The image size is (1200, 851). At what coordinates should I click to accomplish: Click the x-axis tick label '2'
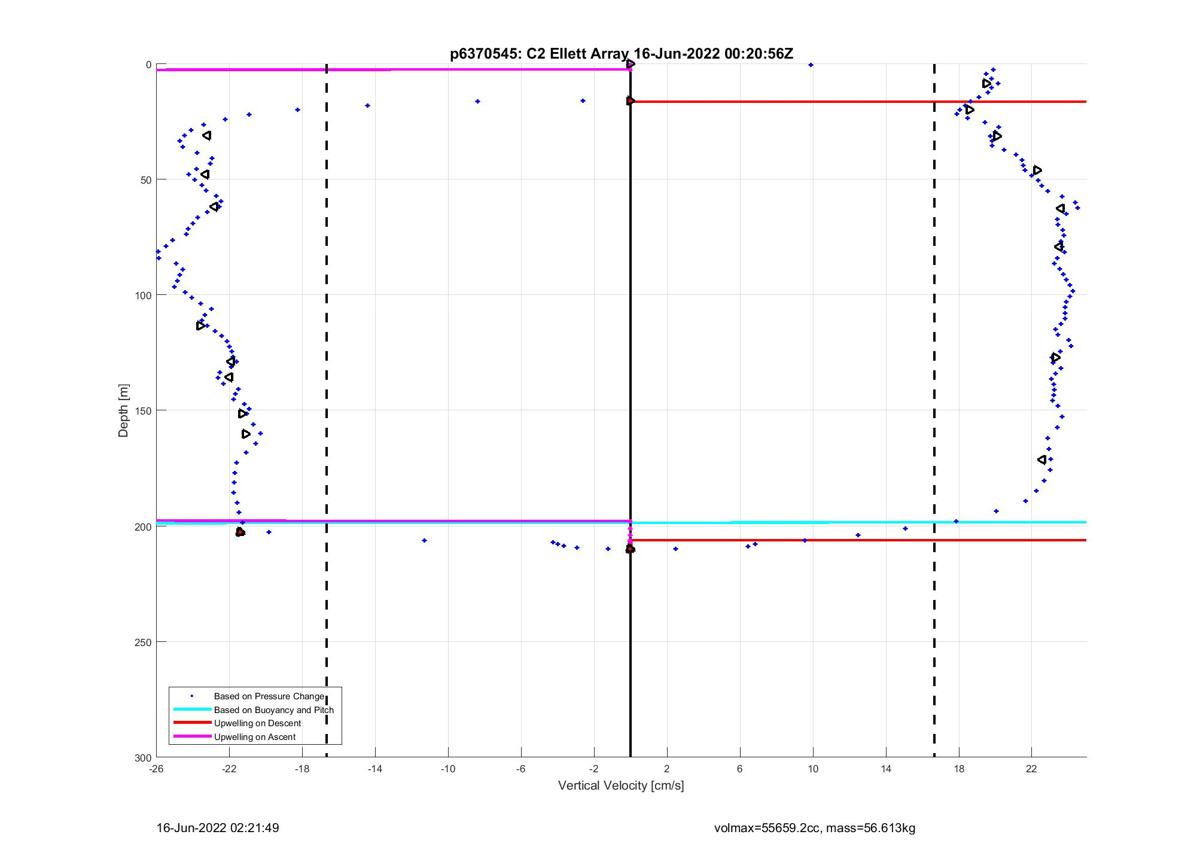pyautogui.click(x=667, y=769)
